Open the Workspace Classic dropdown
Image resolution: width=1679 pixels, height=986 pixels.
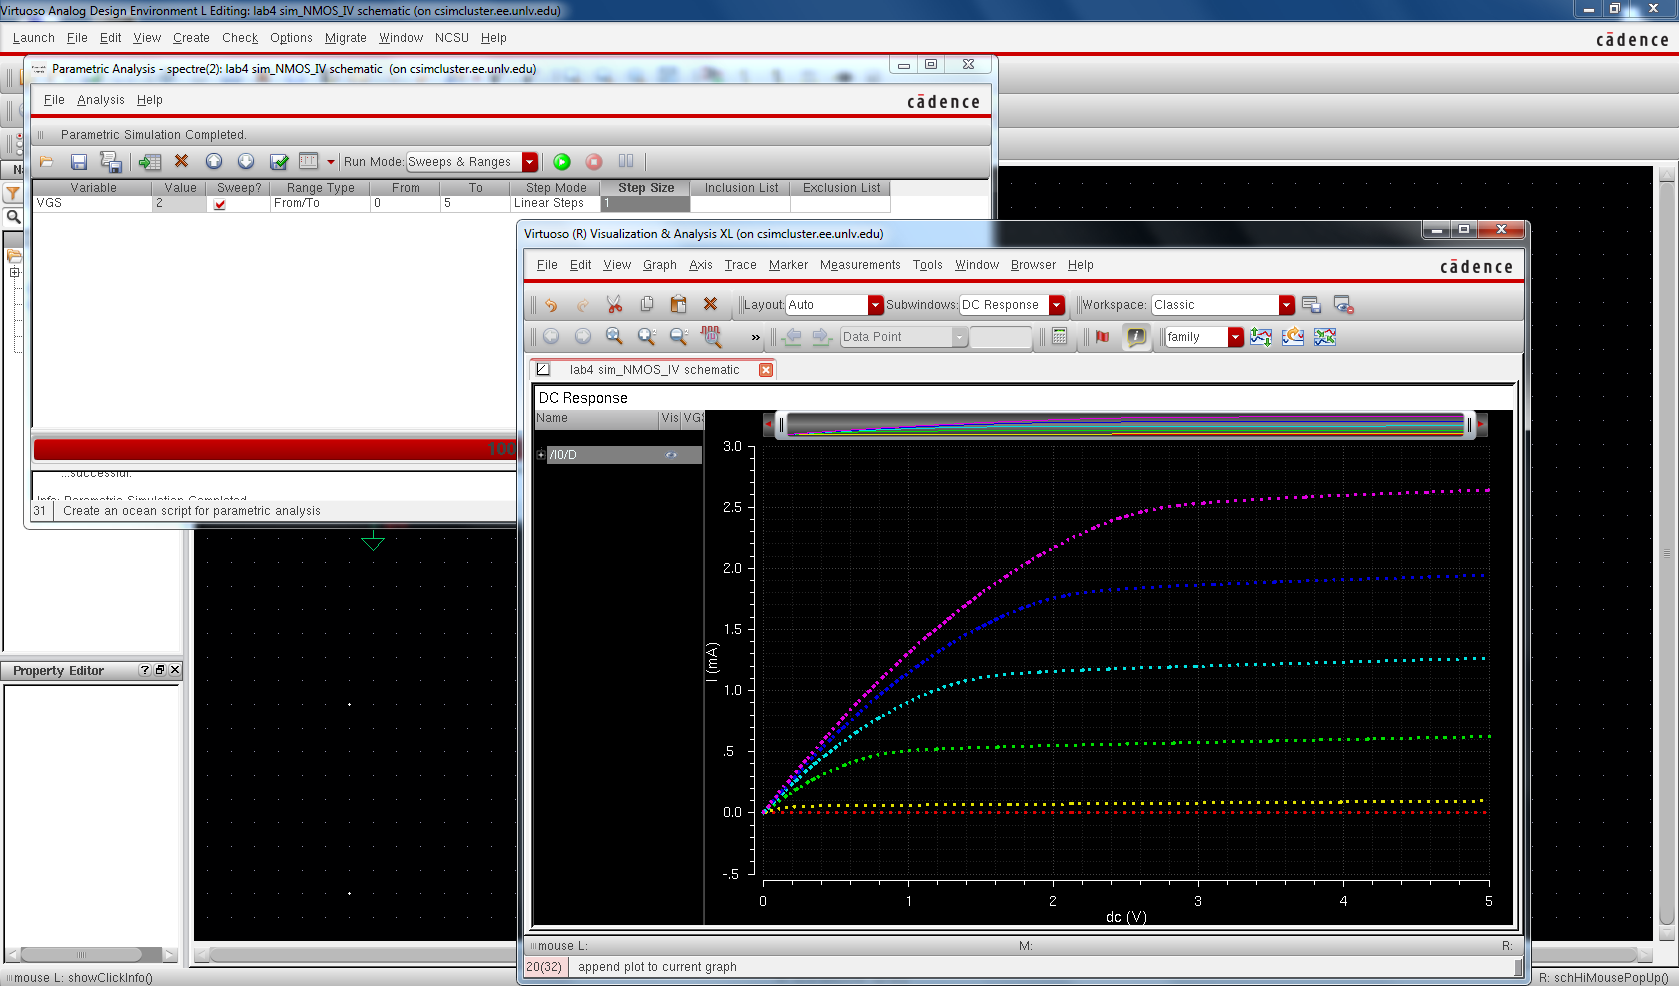(1287, 305)
